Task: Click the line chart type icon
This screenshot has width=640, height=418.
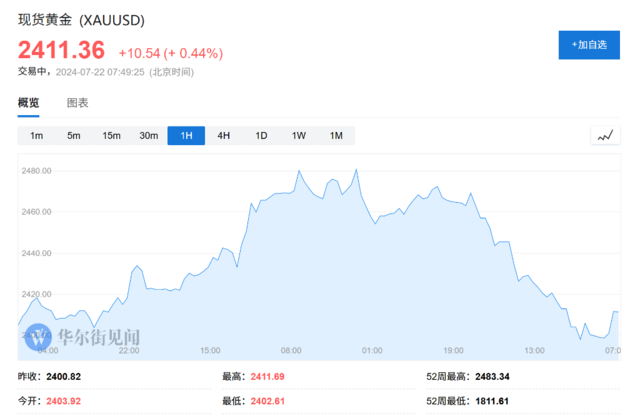Action: 605,136
